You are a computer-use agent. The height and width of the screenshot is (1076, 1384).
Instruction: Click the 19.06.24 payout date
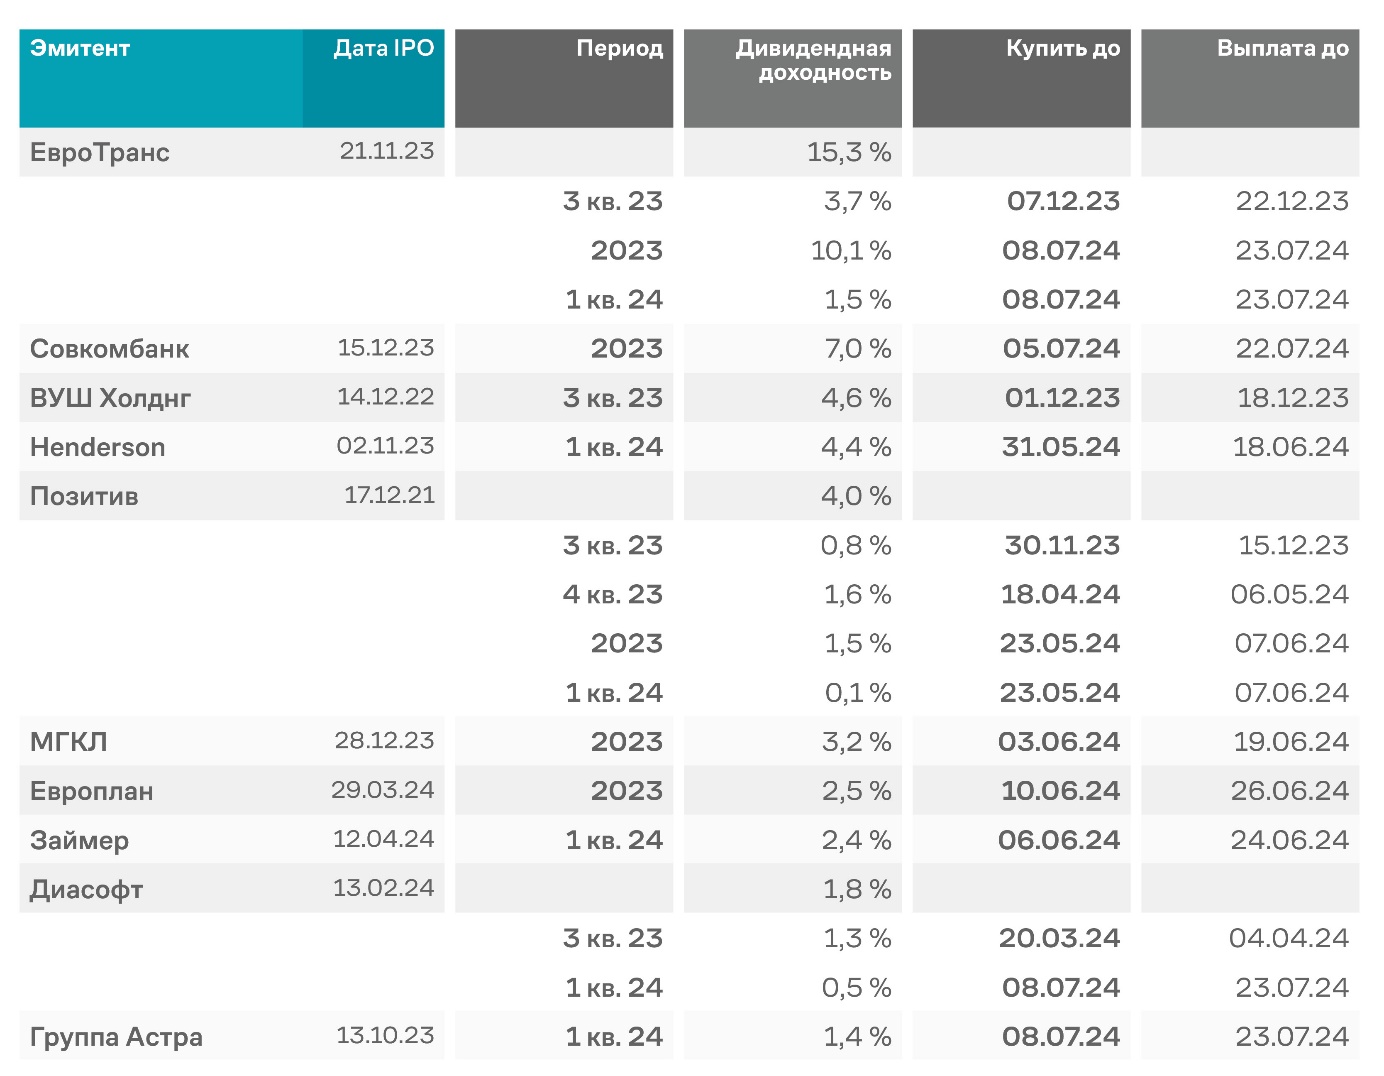[1292, 741]
